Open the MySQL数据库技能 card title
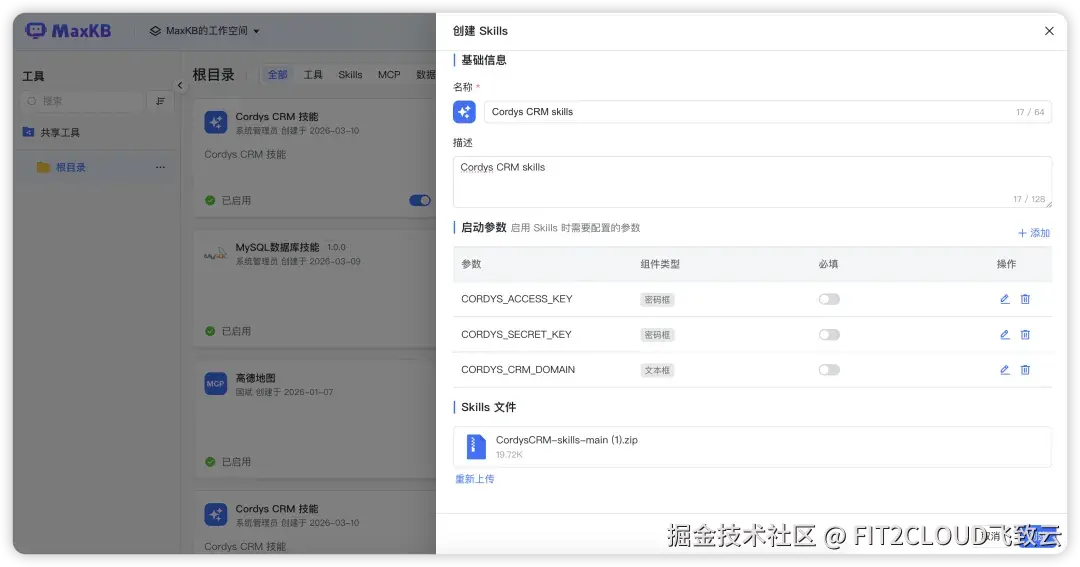Viewport: 1080px width, 567px height. point(277,247)
